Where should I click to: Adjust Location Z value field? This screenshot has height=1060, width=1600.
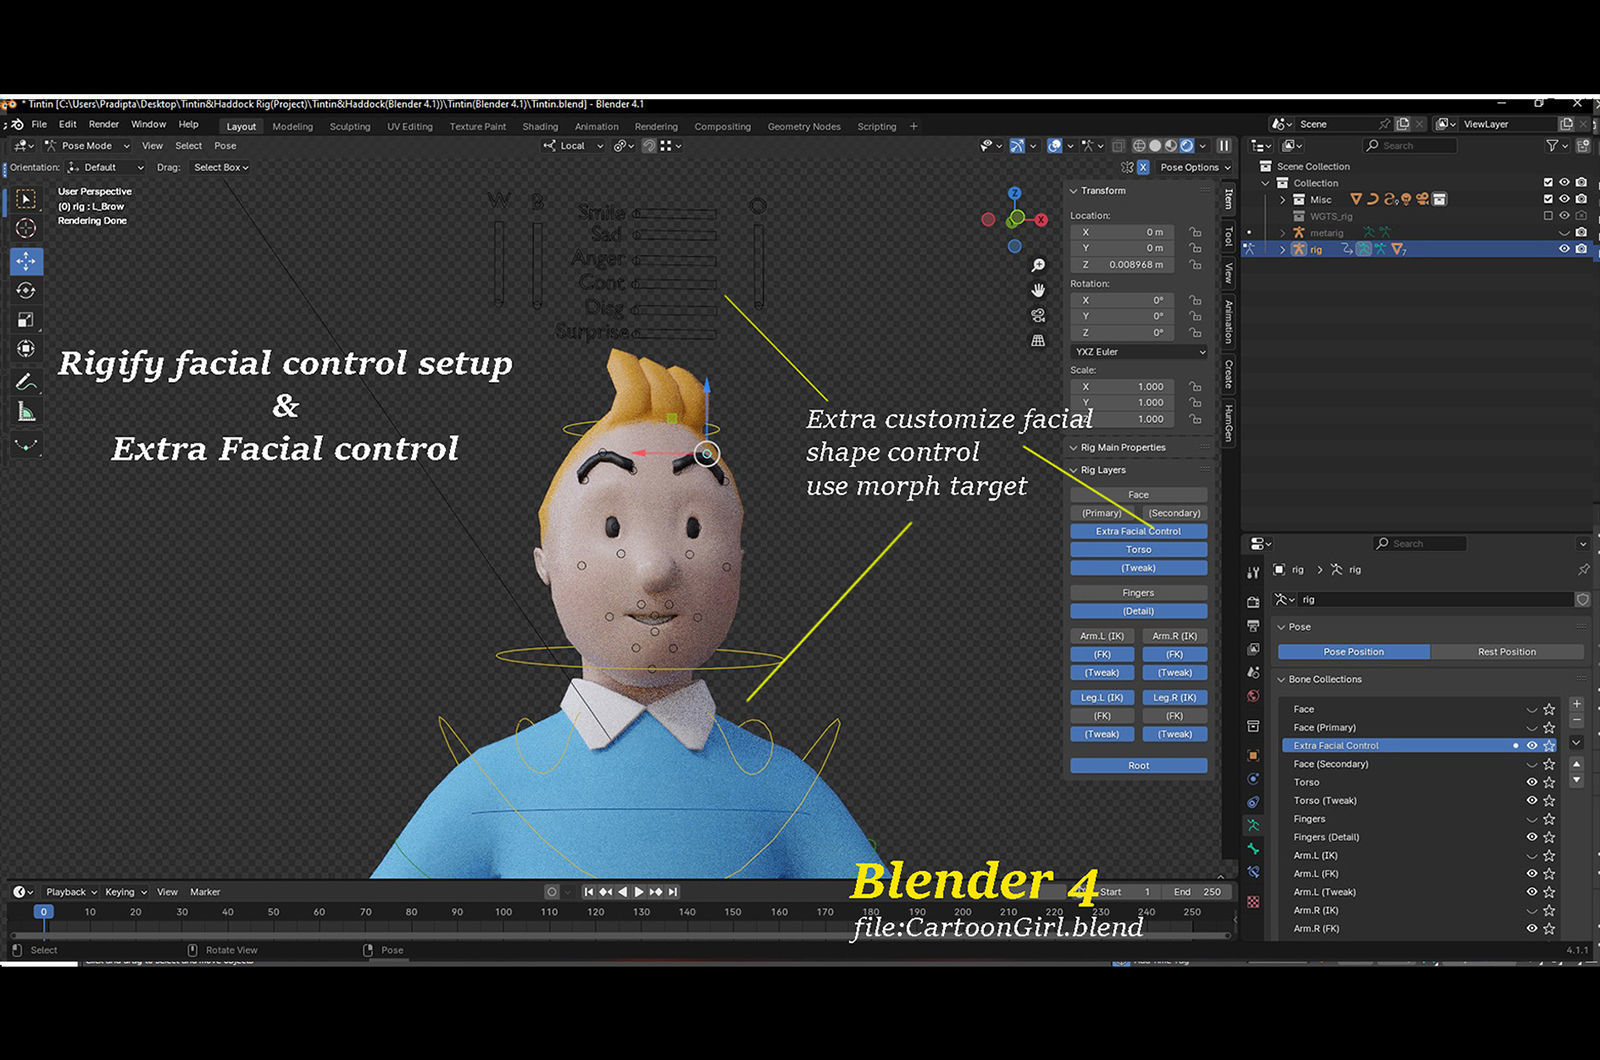(1120, 265)
